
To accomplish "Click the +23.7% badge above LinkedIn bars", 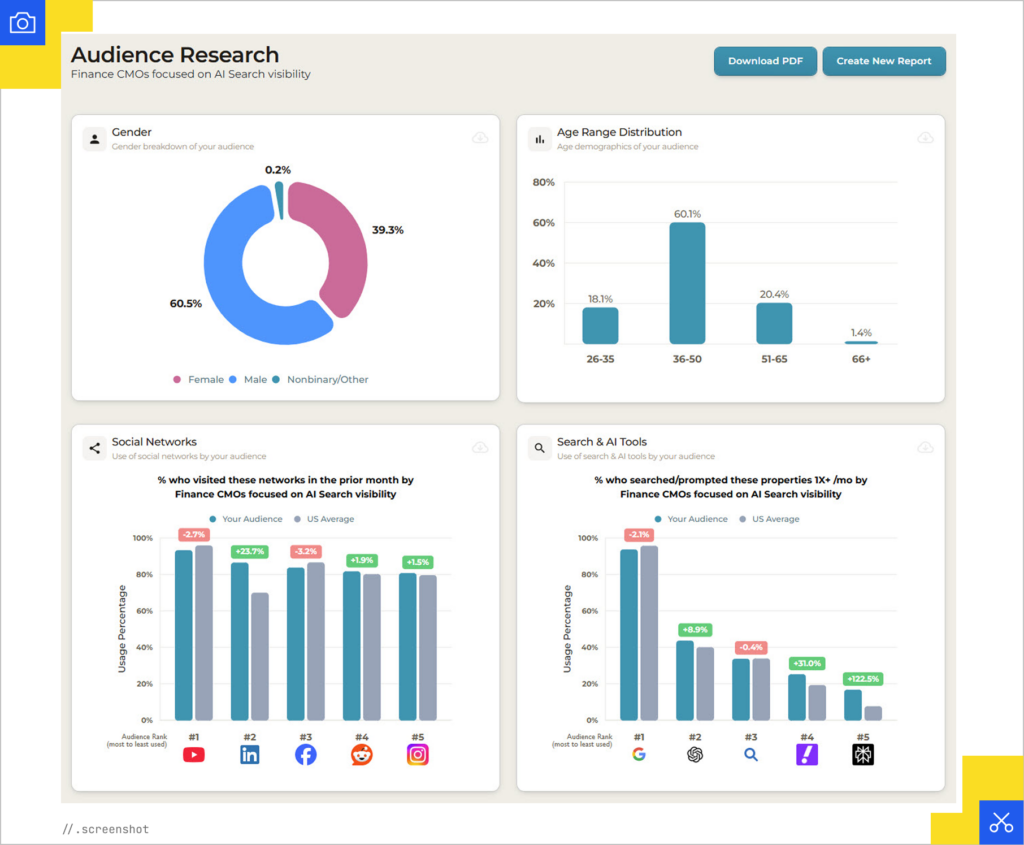I will [249, 551].
